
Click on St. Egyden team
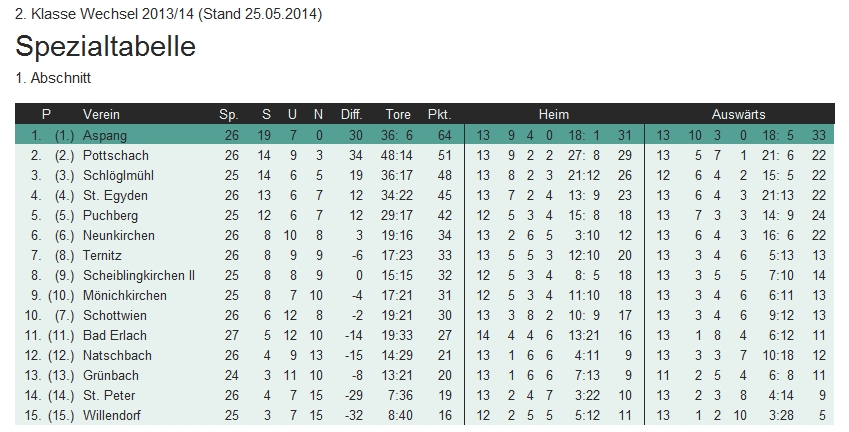(110, 195)
